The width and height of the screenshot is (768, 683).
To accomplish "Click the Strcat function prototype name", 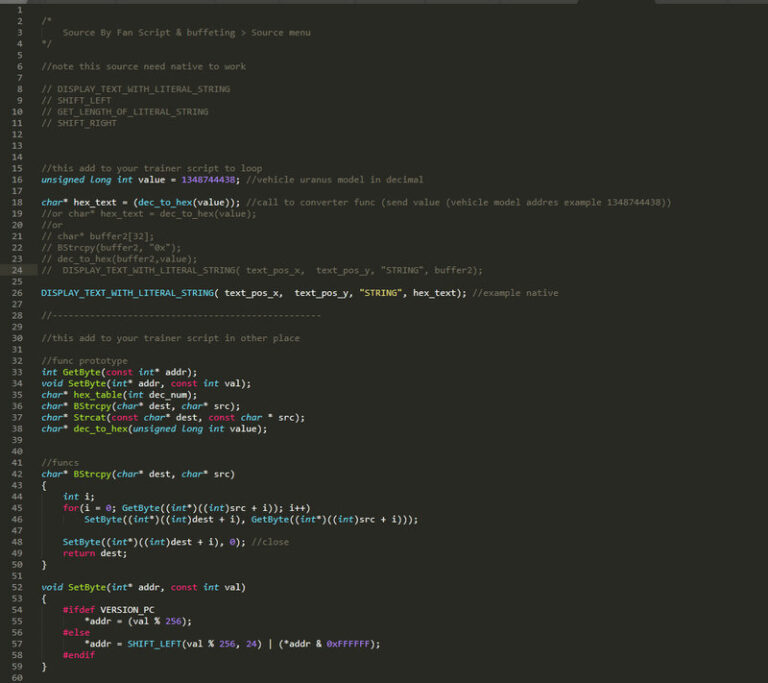I will (92, 417).
